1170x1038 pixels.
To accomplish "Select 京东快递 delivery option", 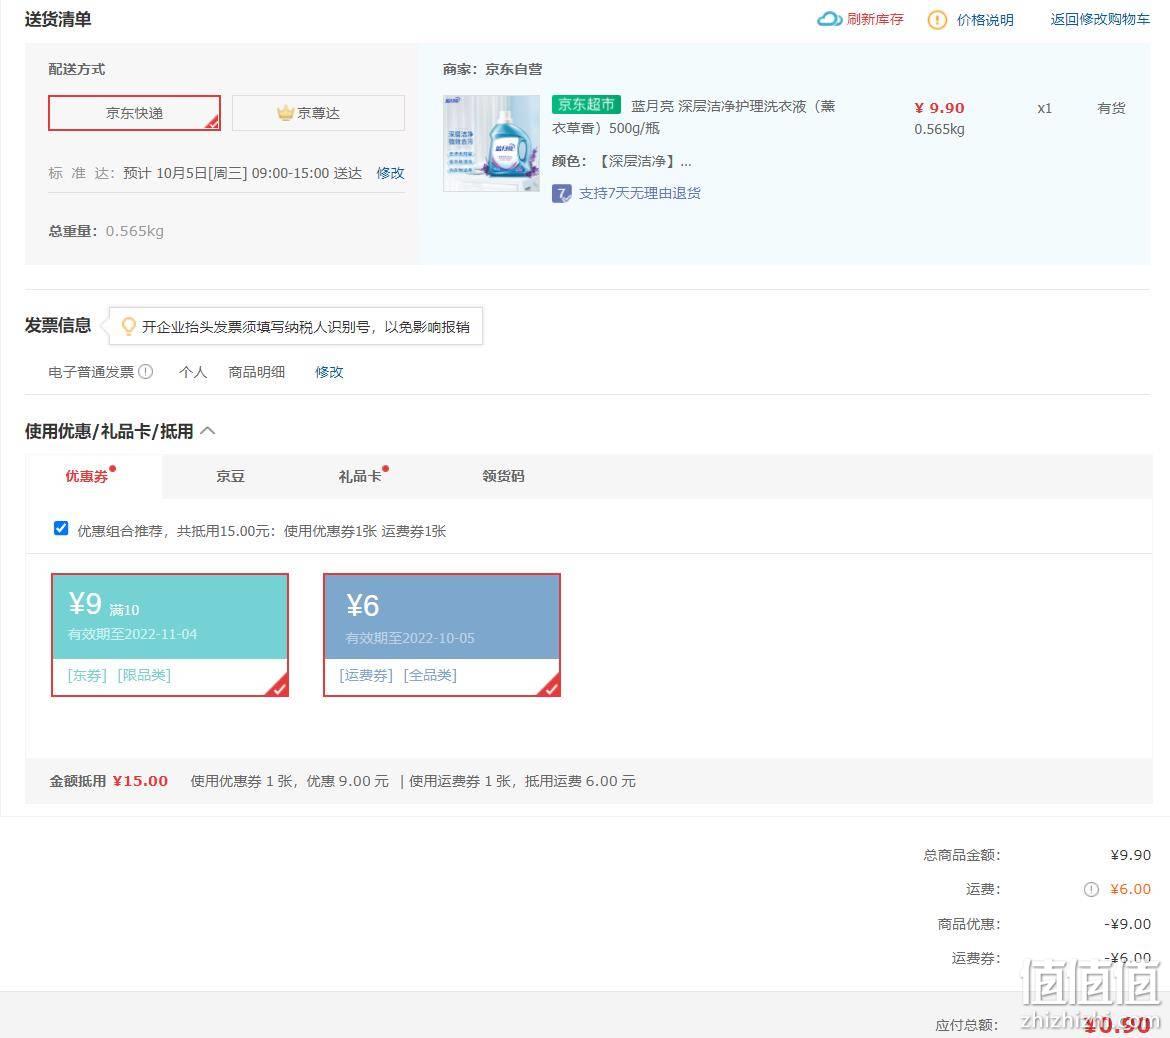I will pos(134,113).
